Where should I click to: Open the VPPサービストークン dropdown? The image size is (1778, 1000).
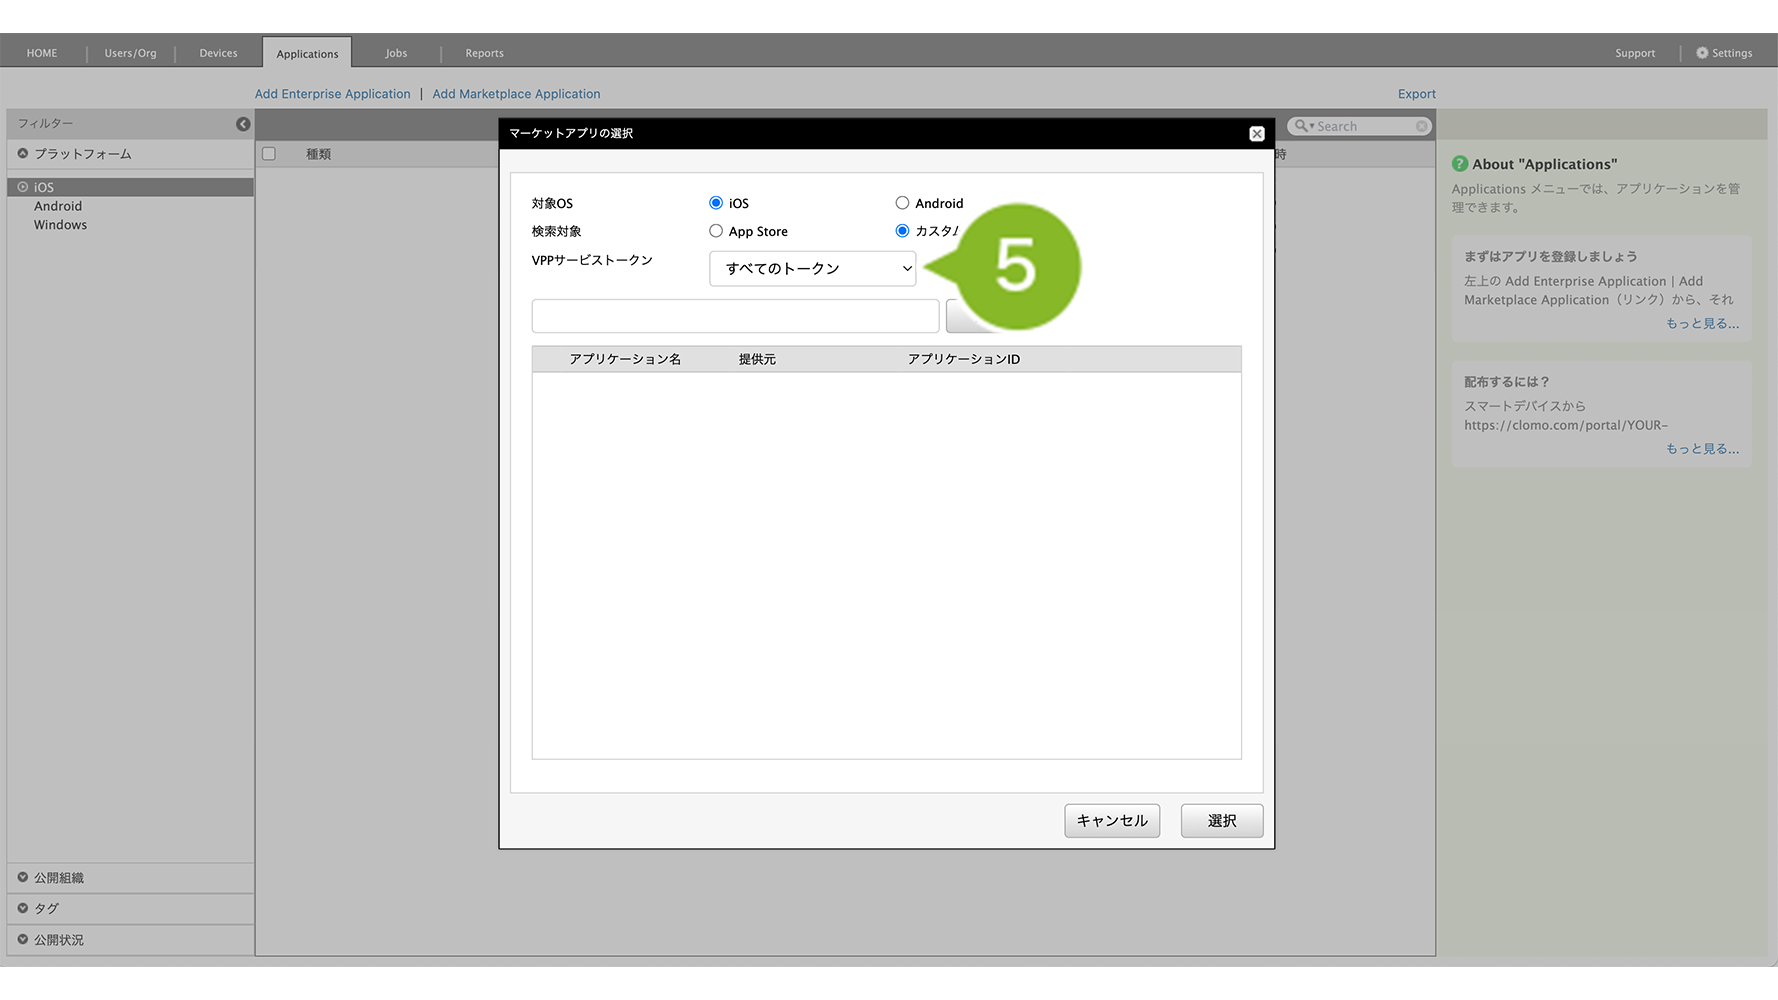[812, 269]
